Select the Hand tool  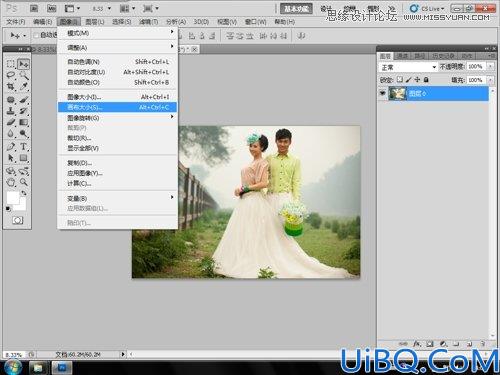pyautogui.click(x=11, y=182)
